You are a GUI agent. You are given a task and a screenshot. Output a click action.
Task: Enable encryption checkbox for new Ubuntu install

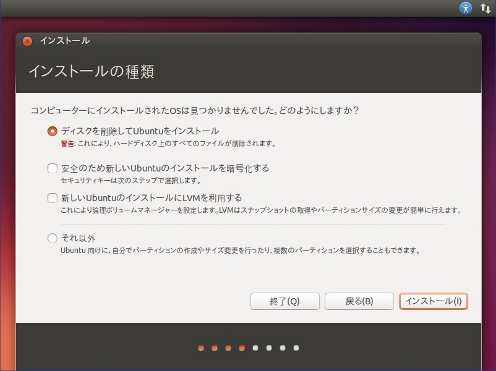52,168
